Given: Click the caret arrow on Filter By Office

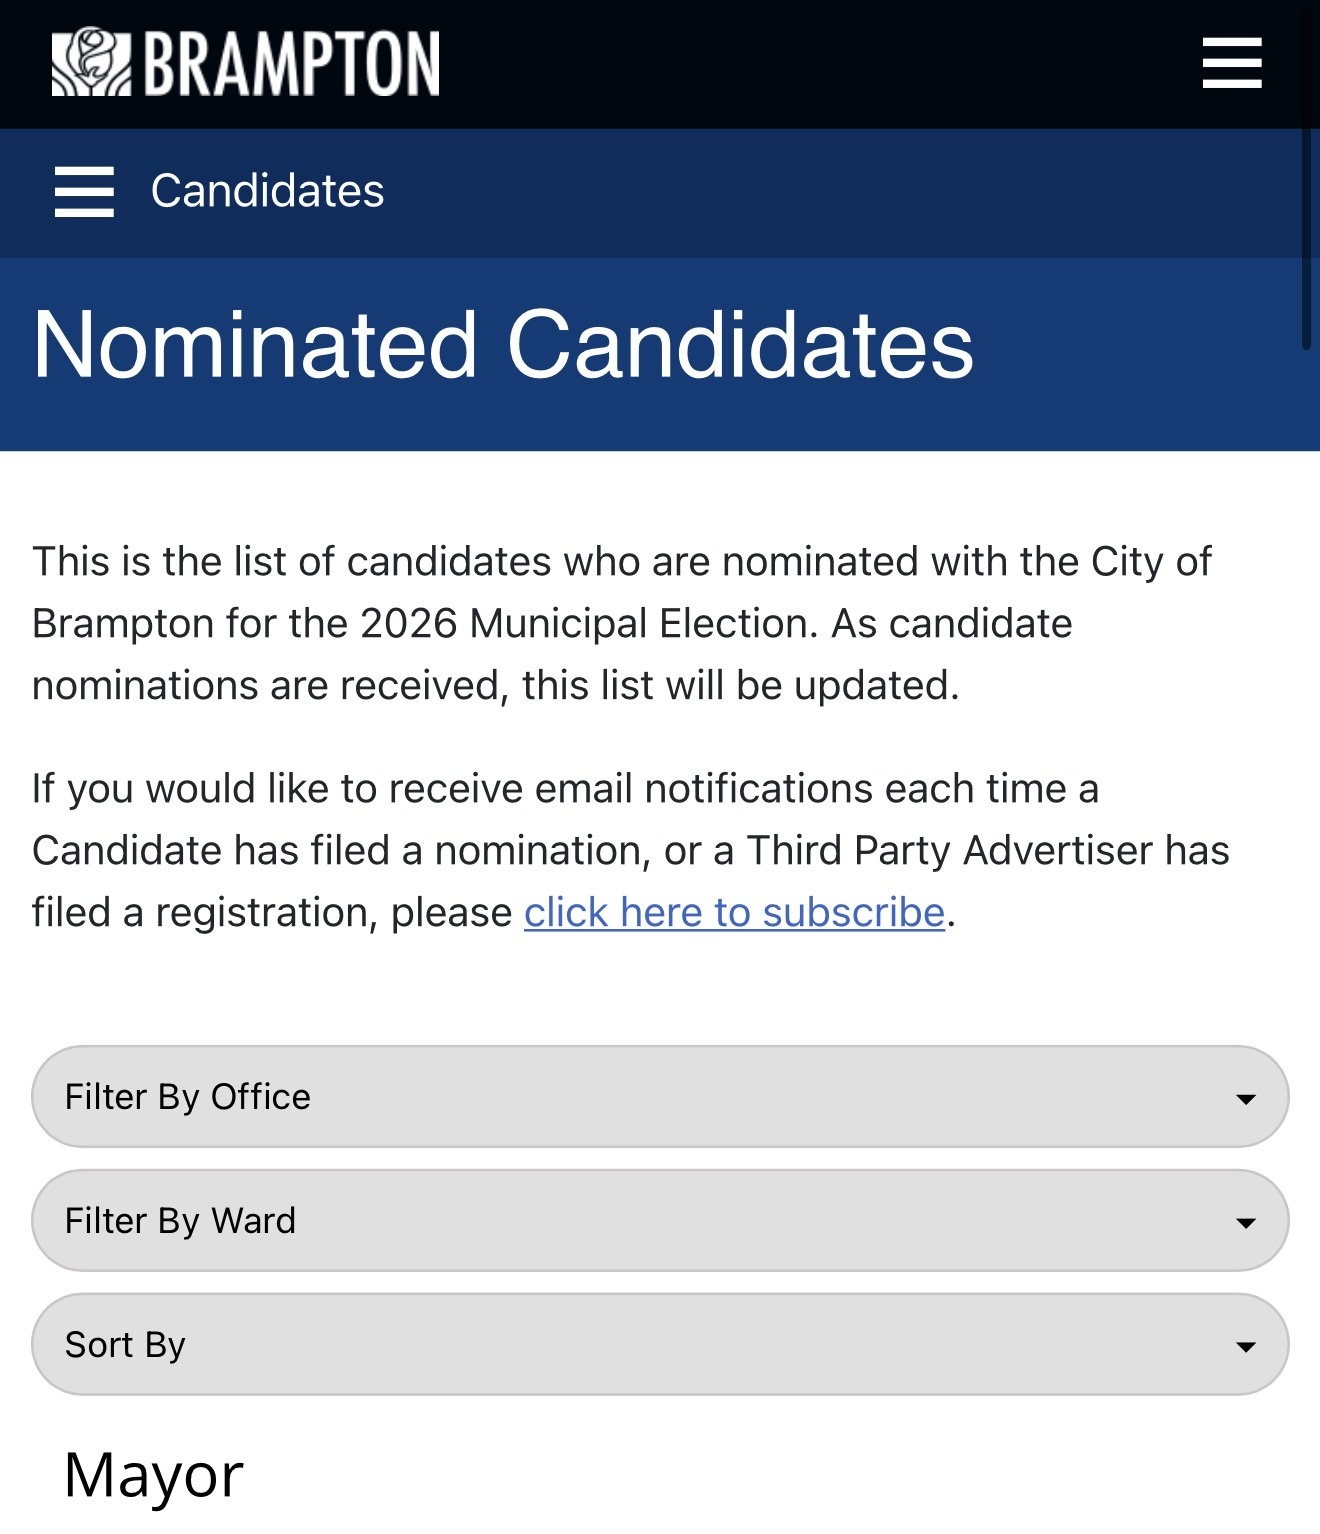Looking at the screenshot, I should pyautogui.click(x=1245, y=1099).
